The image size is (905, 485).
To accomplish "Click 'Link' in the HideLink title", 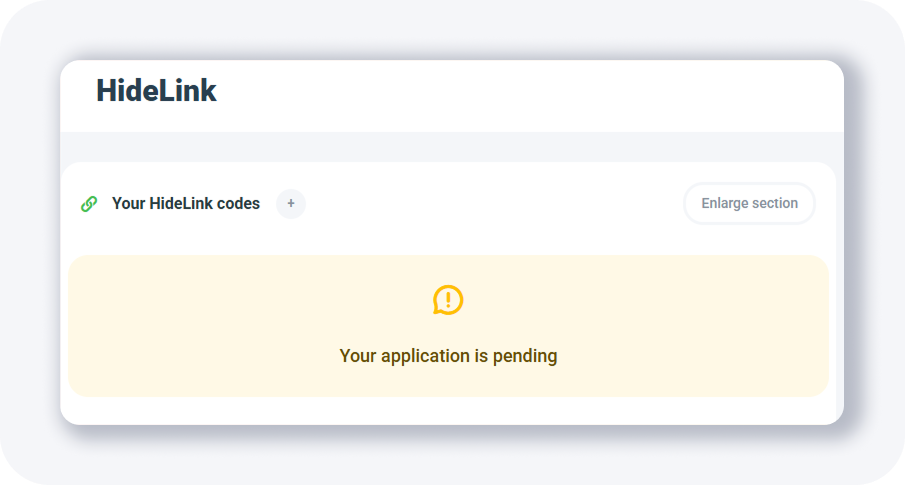I will 188,91.
